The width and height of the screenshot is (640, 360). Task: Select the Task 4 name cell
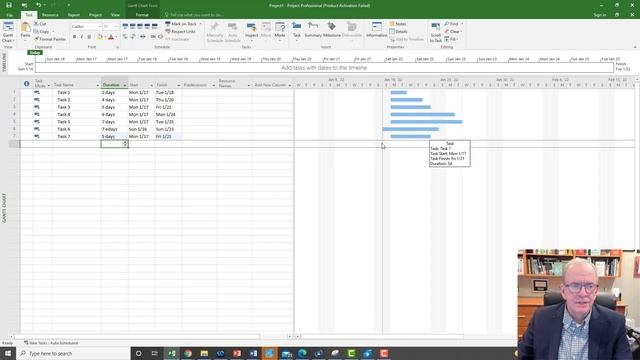(x=76, y=114)
